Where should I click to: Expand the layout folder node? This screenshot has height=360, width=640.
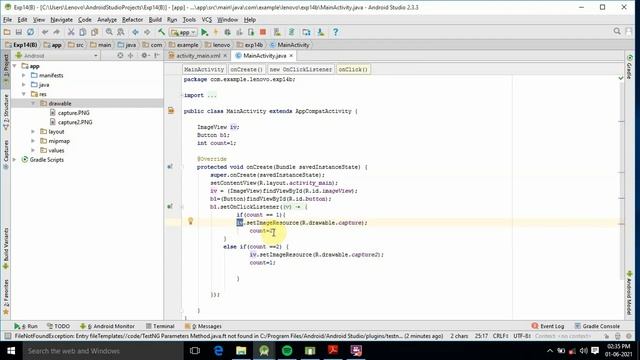(x=33, y=131)
